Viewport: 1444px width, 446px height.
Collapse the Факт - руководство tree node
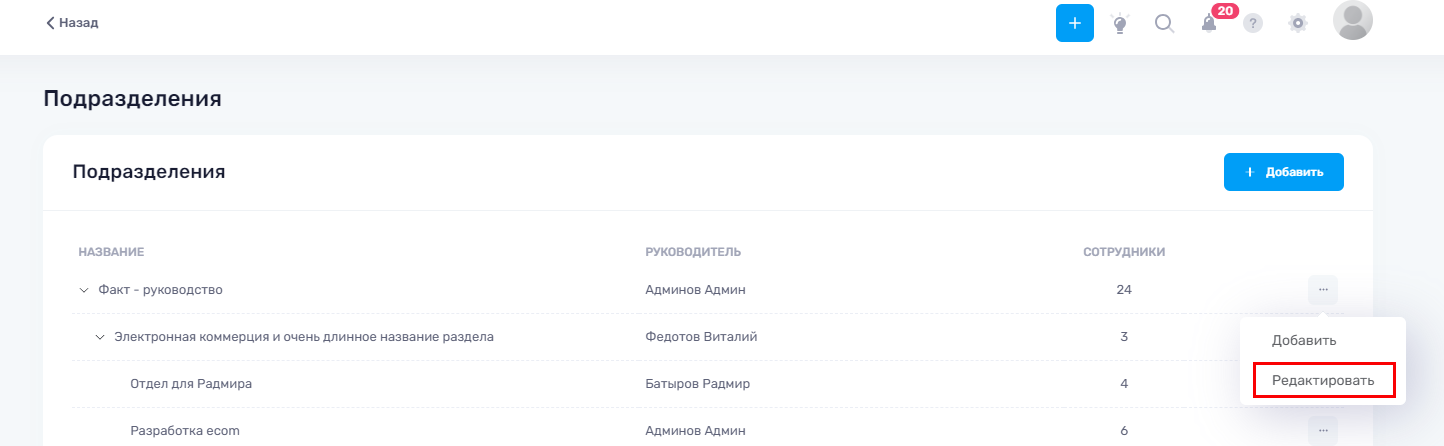[84, 290]
